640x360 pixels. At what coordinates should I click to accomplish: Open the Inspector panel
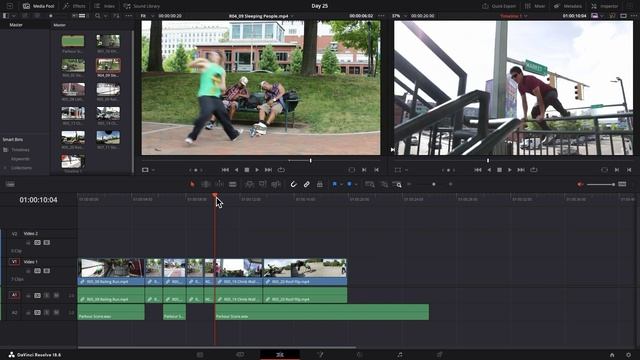click(x=604, y=6)
